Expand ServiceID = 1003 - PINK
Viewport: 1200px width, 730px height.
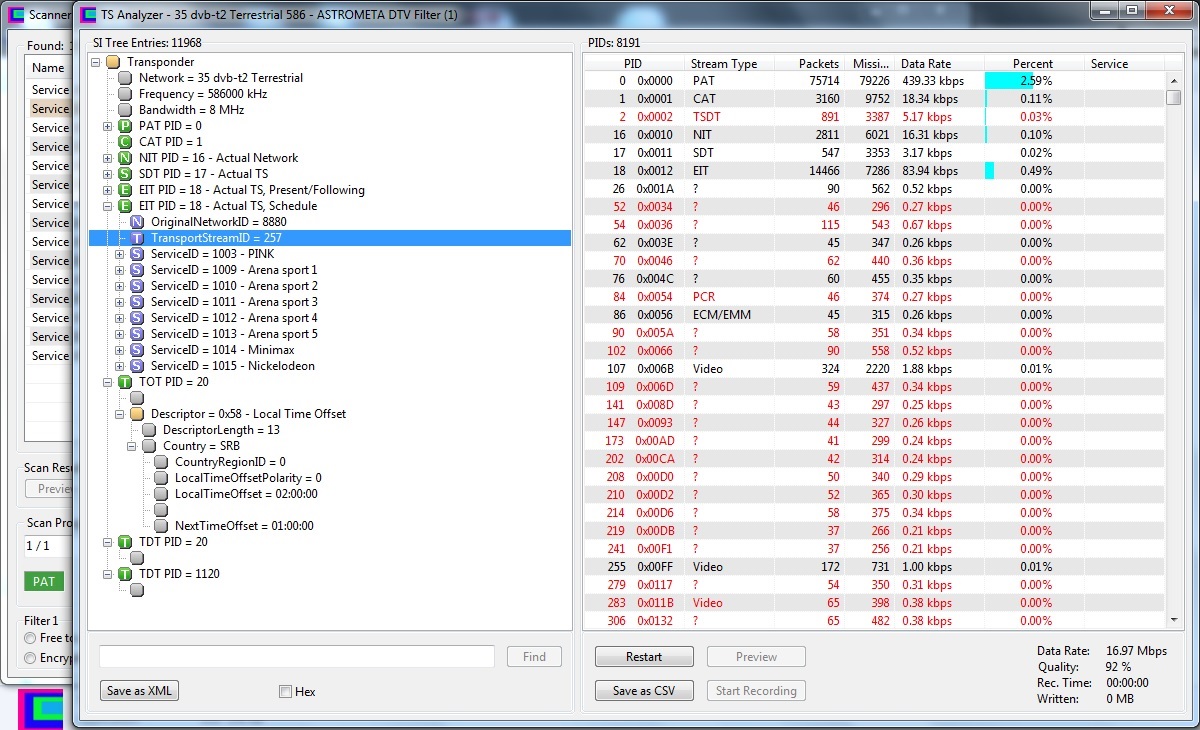pos(120,254)
